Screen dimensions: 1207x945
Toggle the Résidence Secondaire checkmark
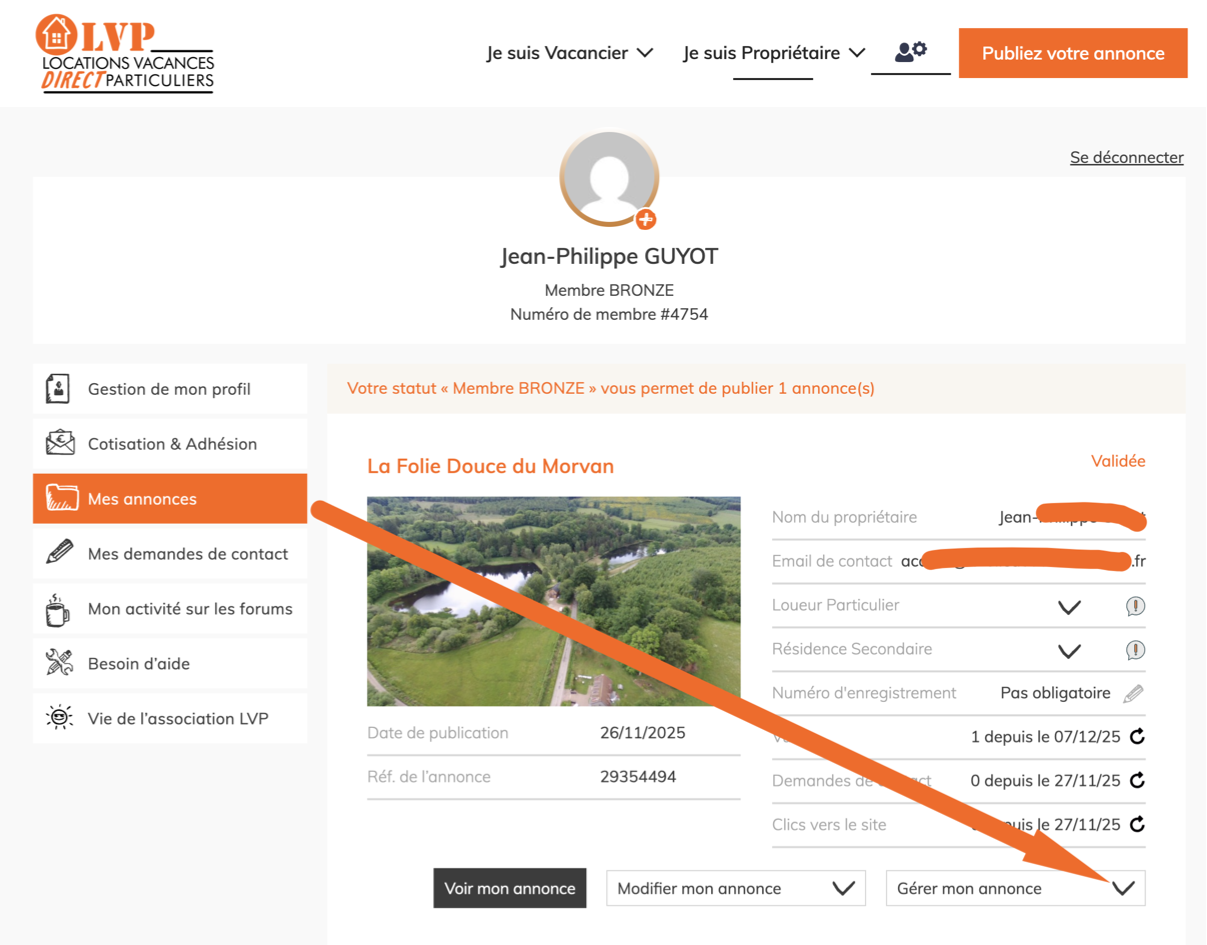[1069, 650]
